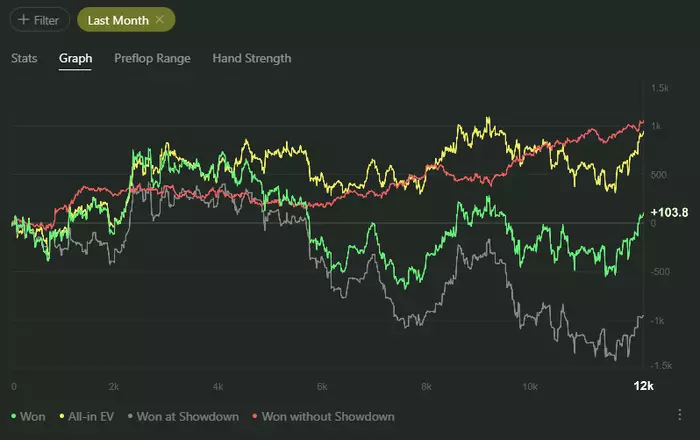Click the red Won without Showdown dot

pos(255,416)
